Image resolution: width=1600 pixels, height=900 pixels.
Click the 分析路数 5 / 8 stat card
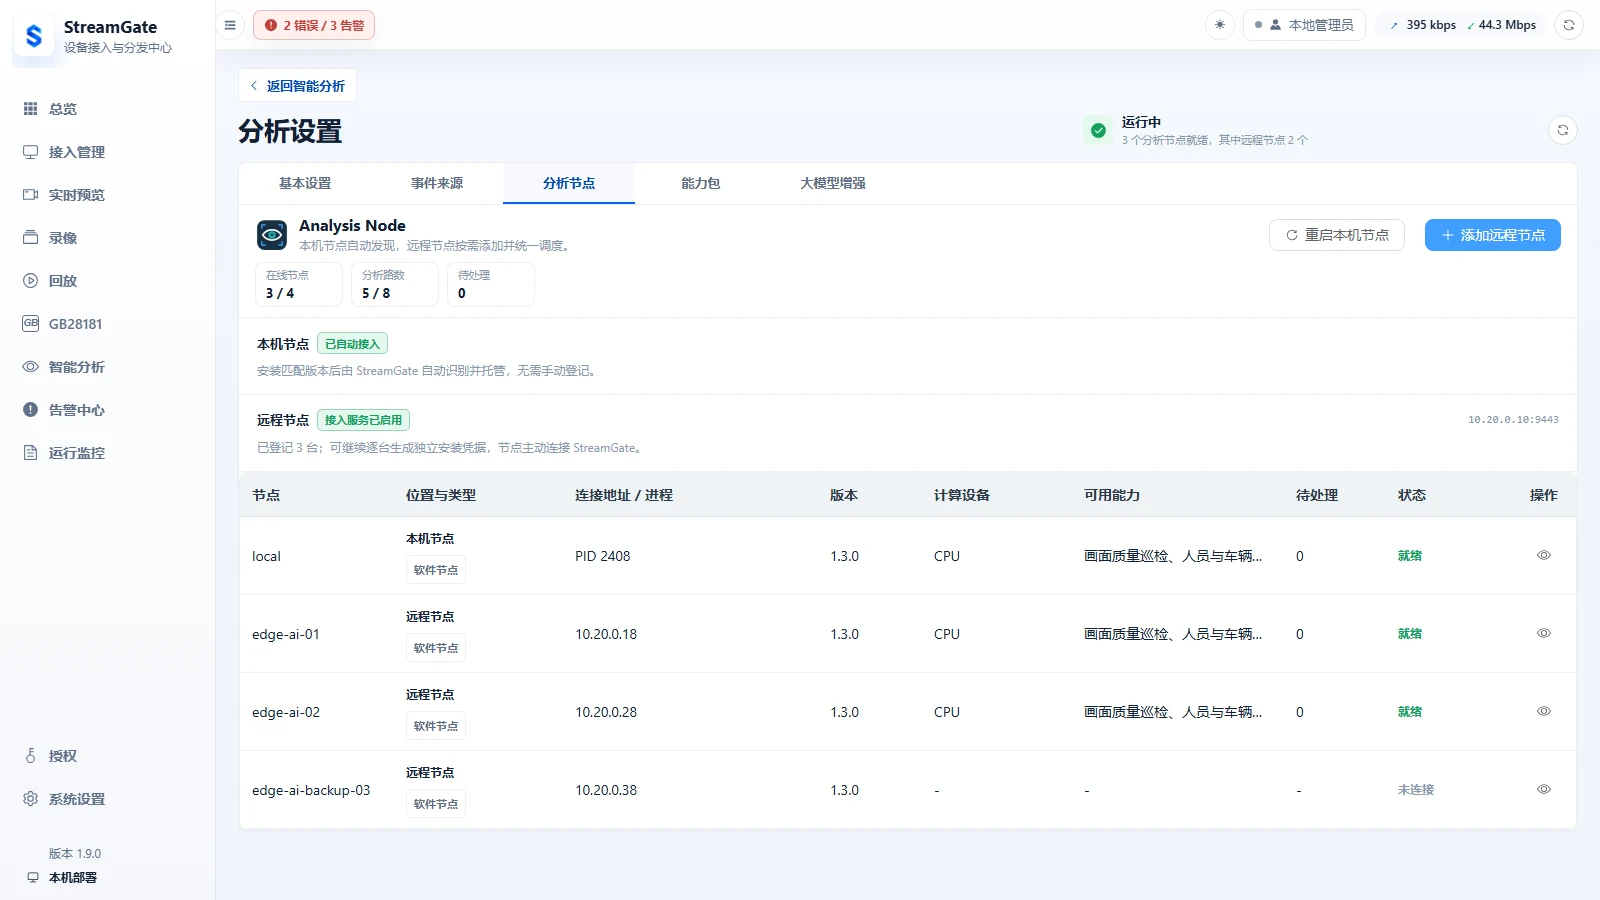tap(395, 284)
